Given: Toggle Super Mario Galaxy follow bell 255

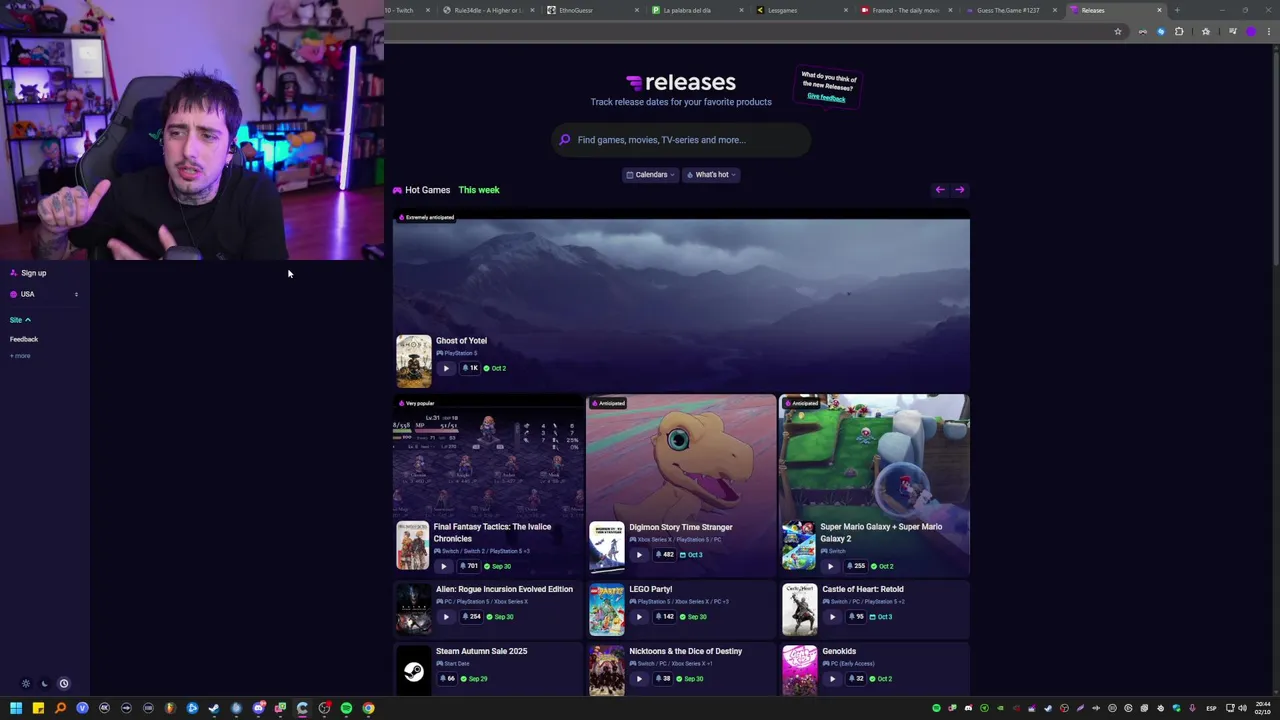Looking at the screenshot, I should click(x=855, y=566).
